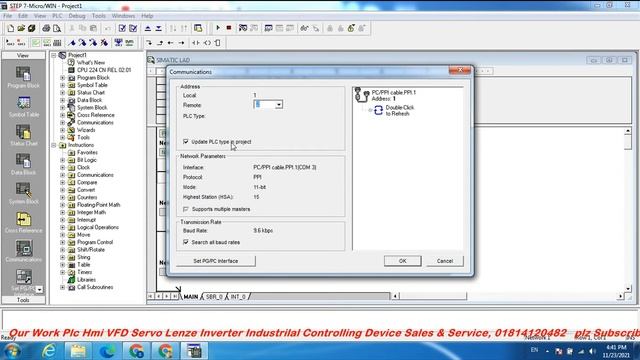The image size is (640, 360).
Task: Click the editor vertical scrollbar down arrow
Action: coord(628,289)
